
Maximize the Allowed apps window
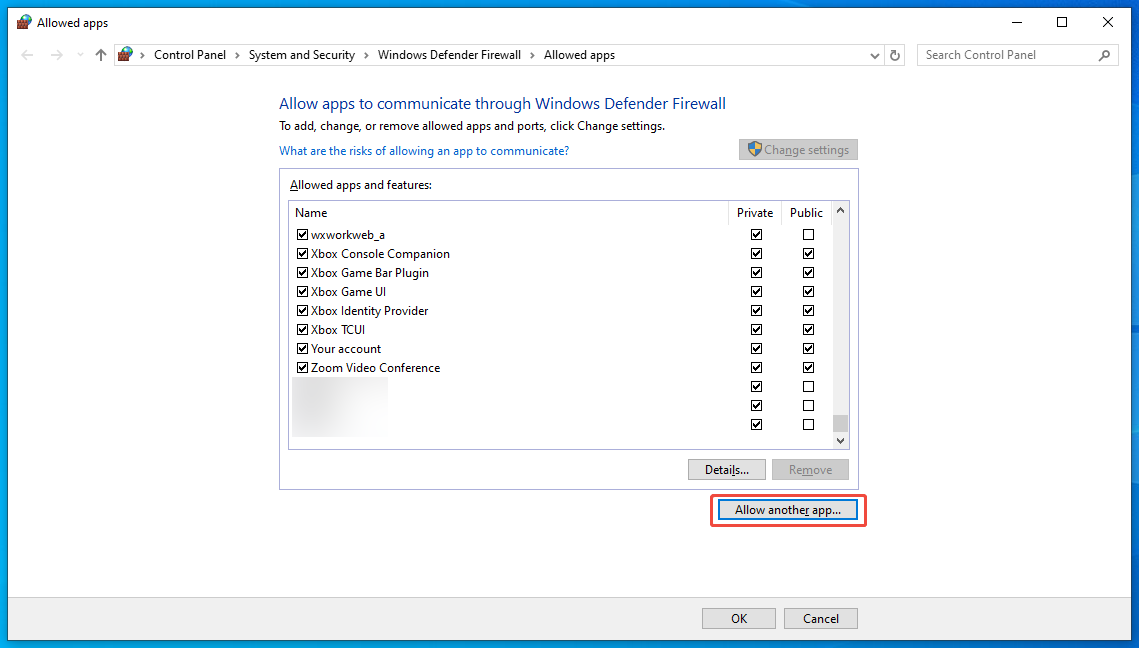point(1061,23)
